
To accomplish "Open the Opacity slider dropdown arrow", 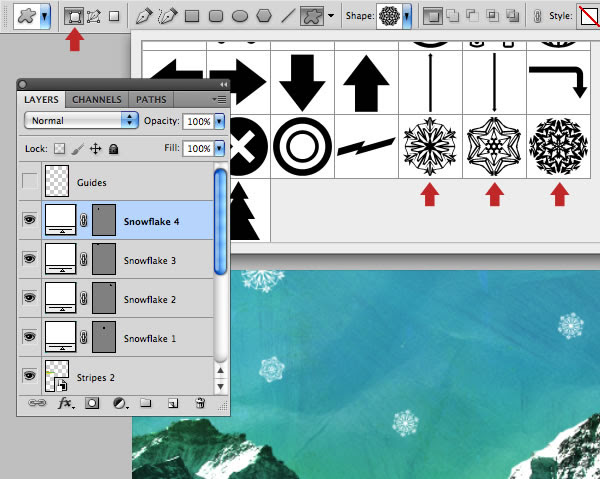I will pos(219,121).
